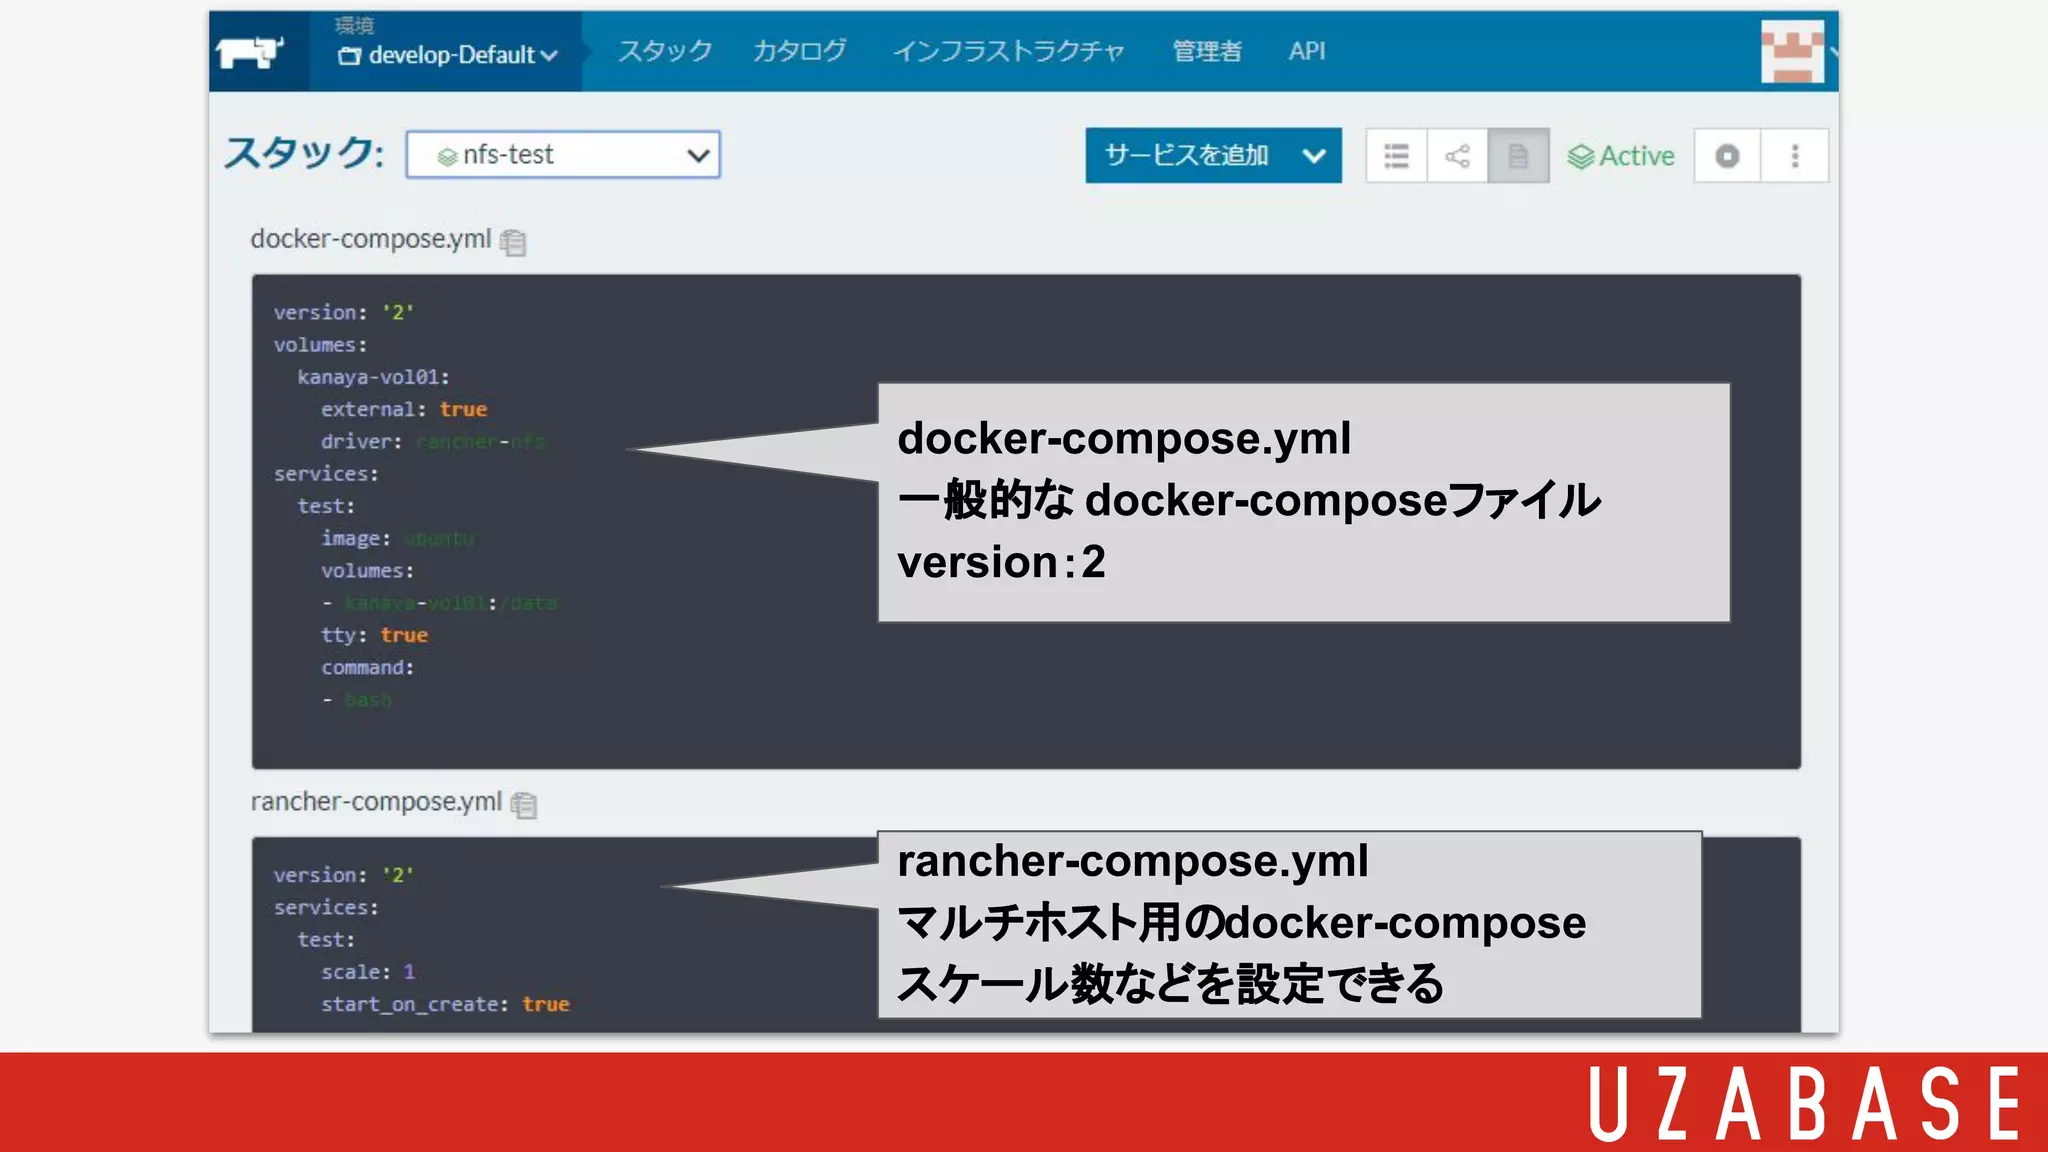The width and height of the screenshot is (2048, 1152).
Task: Open the user avatar menu
Action: [1793, 53]
